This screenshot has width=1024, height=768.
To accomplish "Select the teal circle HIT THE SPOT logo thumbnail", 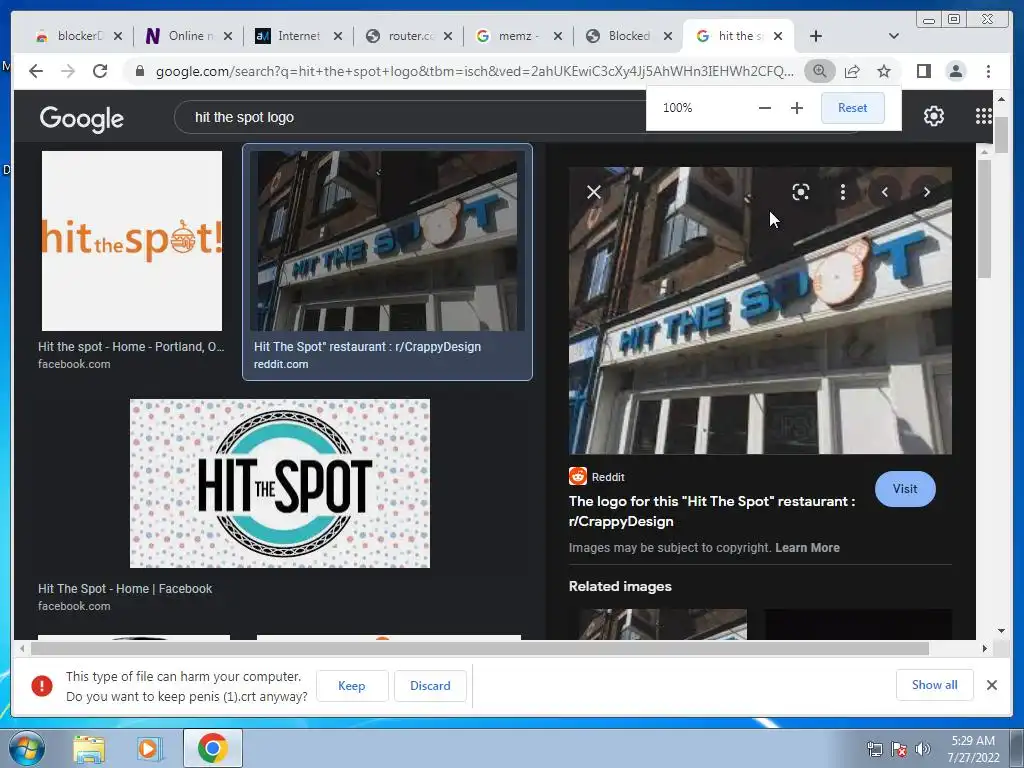I will click(x=280, y=483).
